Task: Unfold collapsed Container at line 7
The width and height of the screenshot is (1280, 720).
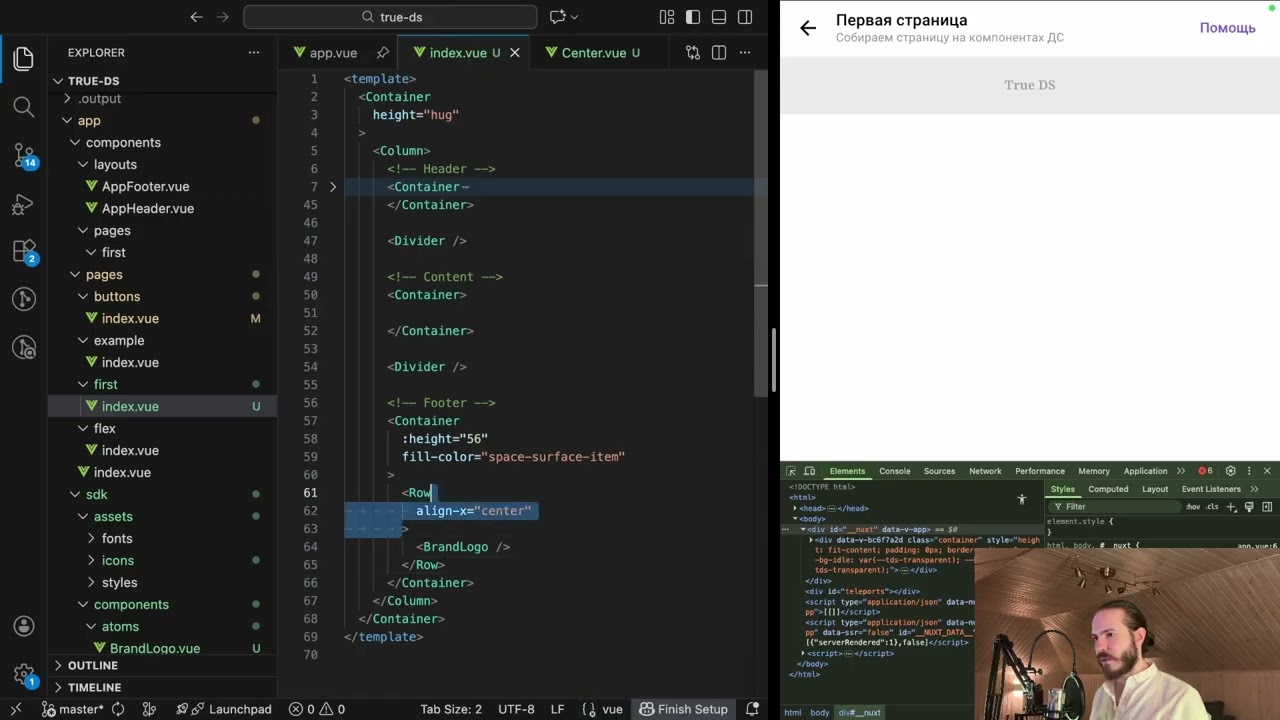Action: (333, 187)
